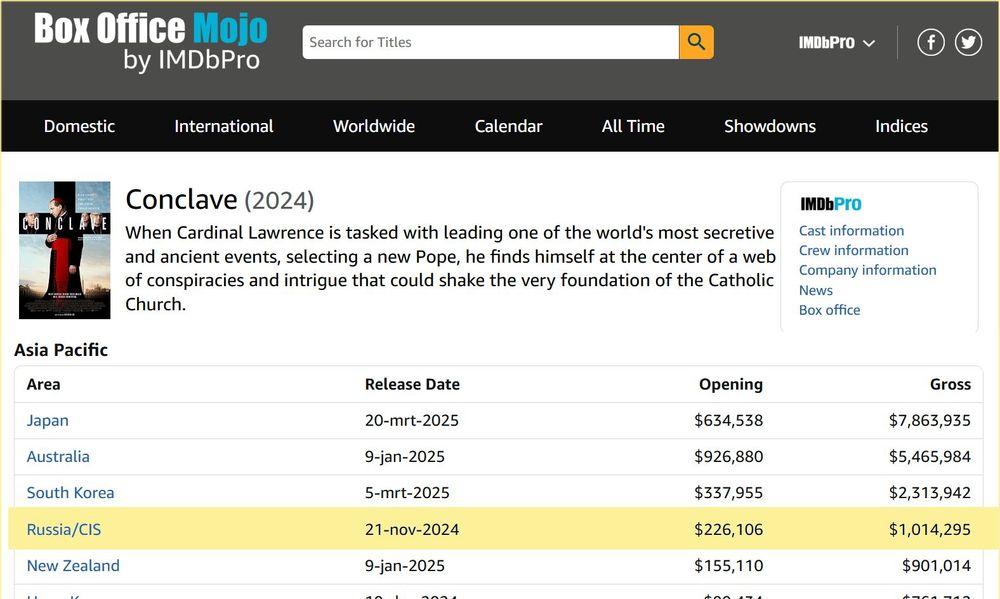
Task: Click New Zealand gross value $901,014
Action: 936,566
